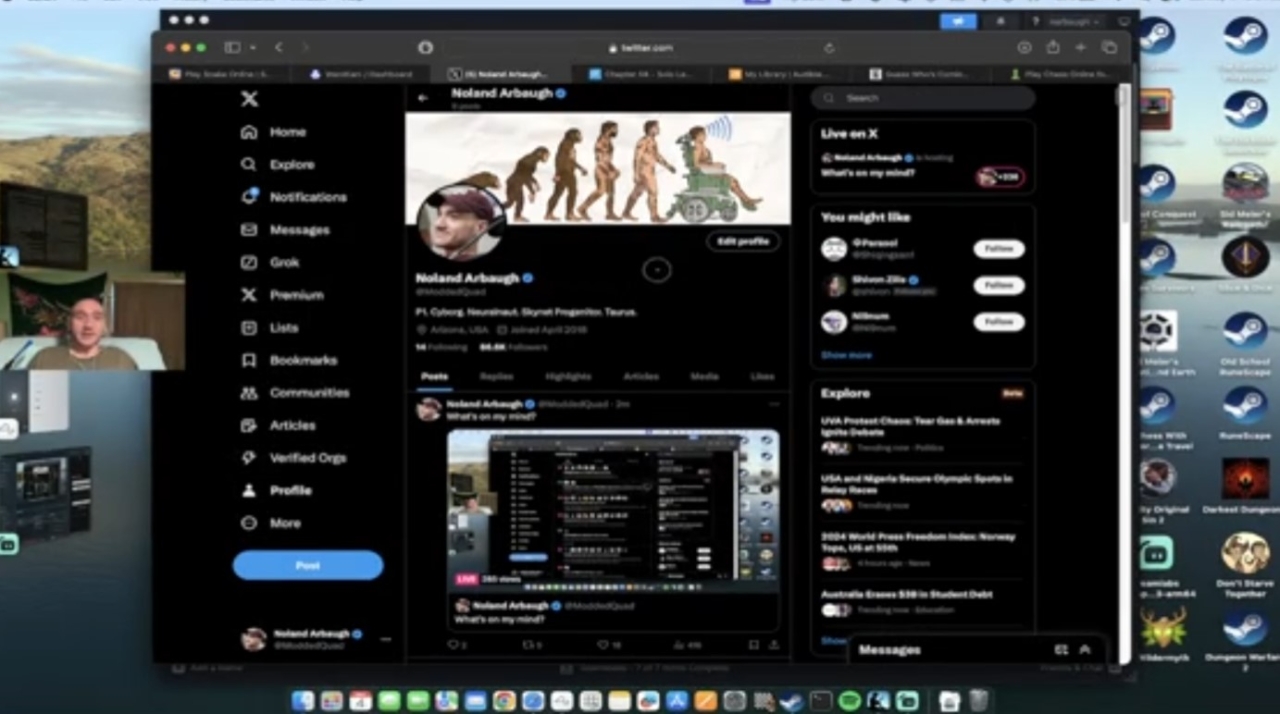Open the live broadcast preview in the post
This screenshot has width=1280, height=714.
(x=613, y=509)
